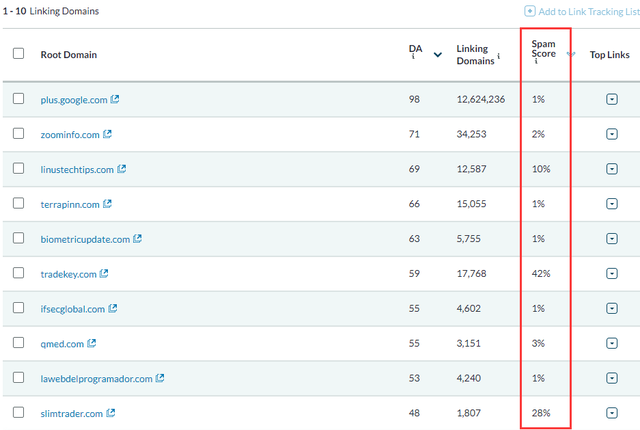Expand Top Links for biometricupdate.com
640x430 pixels.
(x=612, y=239)
